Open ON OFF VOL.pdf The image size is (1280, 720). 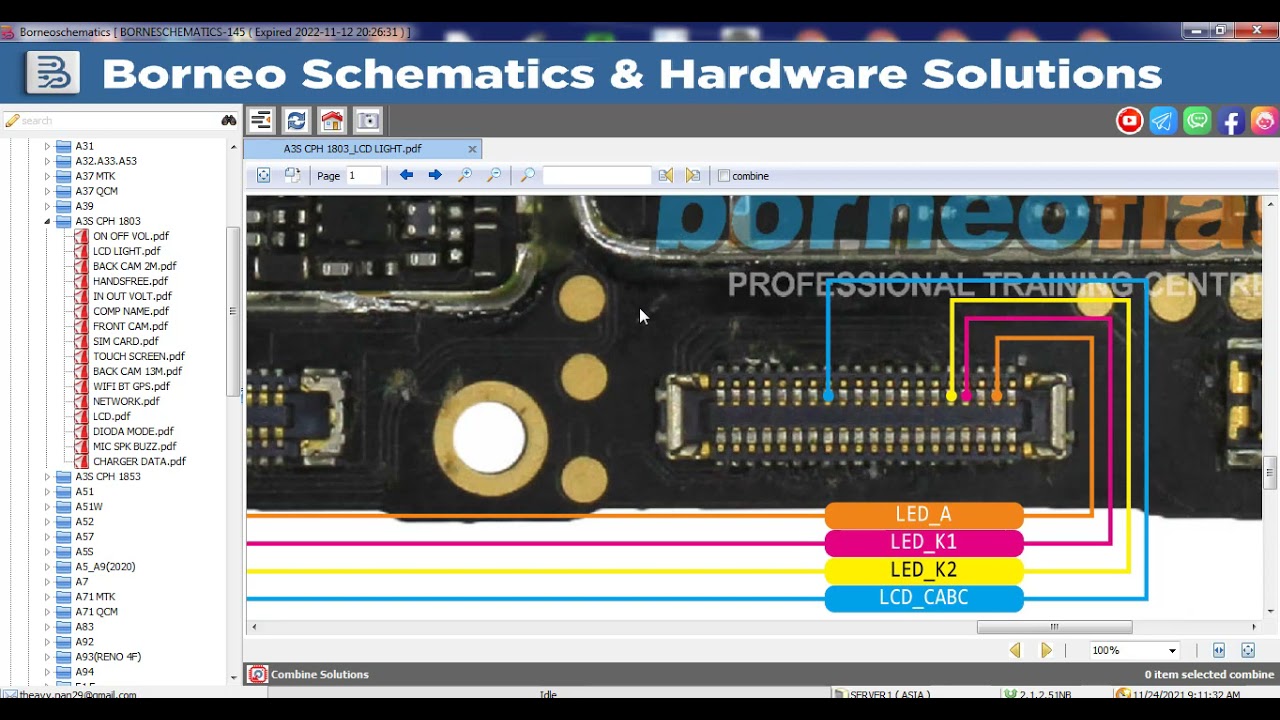point(131,236)
